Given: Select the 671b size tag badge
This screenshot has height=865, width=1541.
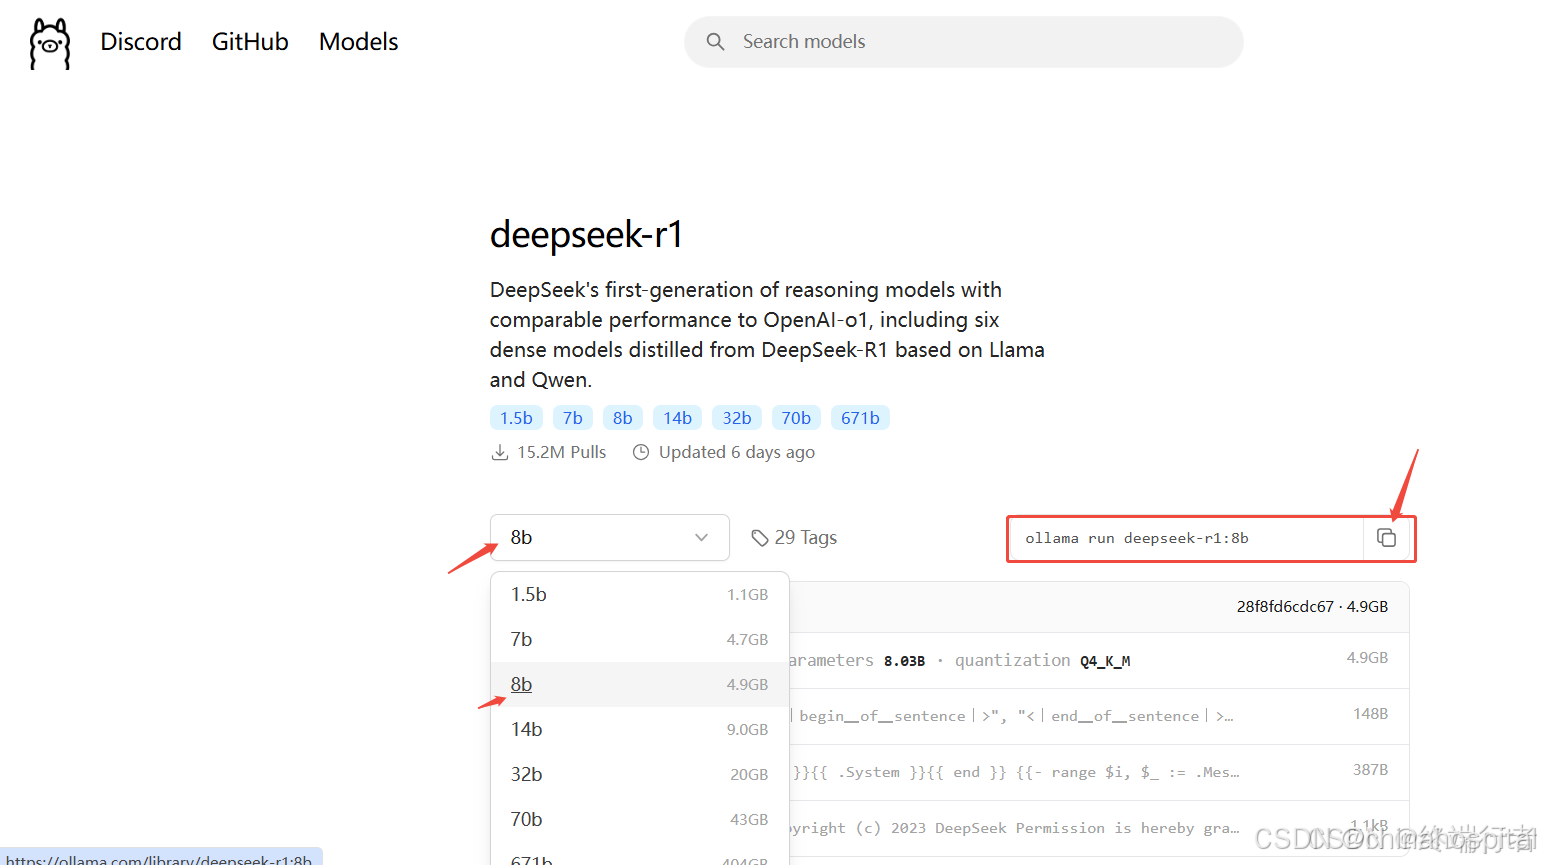Looking at the screenshot, I should click(x=860, y=418).
